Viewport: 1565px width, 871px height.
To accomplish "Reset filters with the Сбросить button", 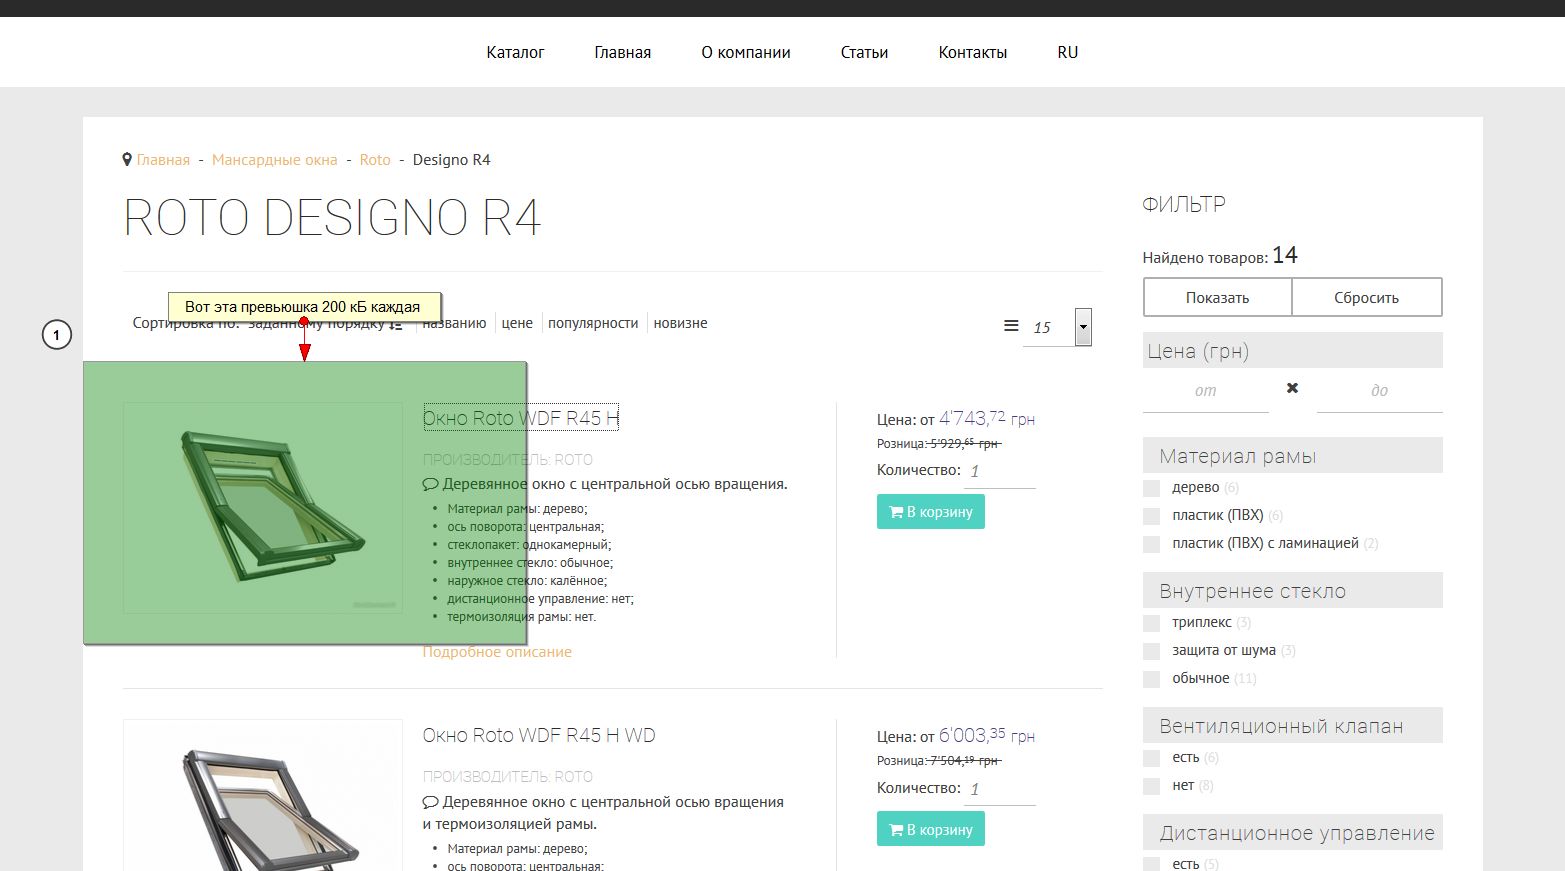I will coord(1366,297).
